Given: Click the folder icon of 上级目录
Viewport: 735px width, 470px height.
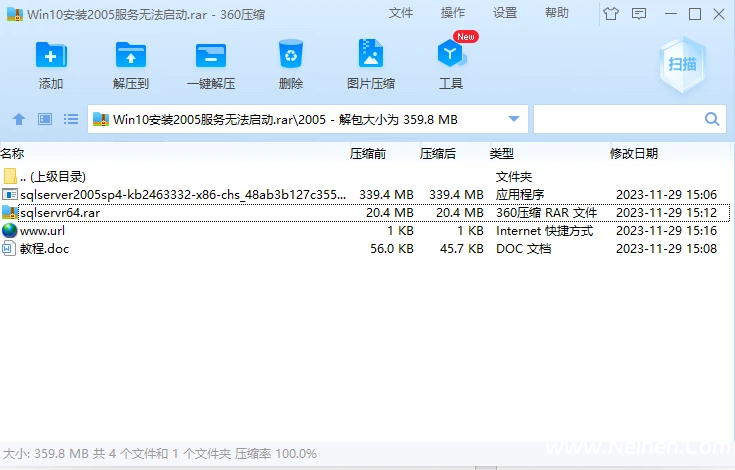Looking at the screenshot, I should click(x=10, y=176).
